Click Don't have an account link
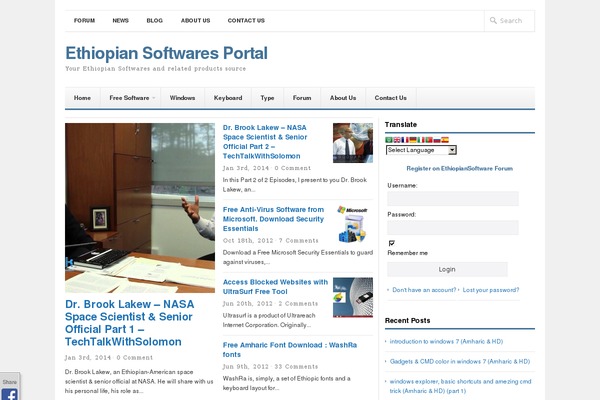 pos(424,290)
